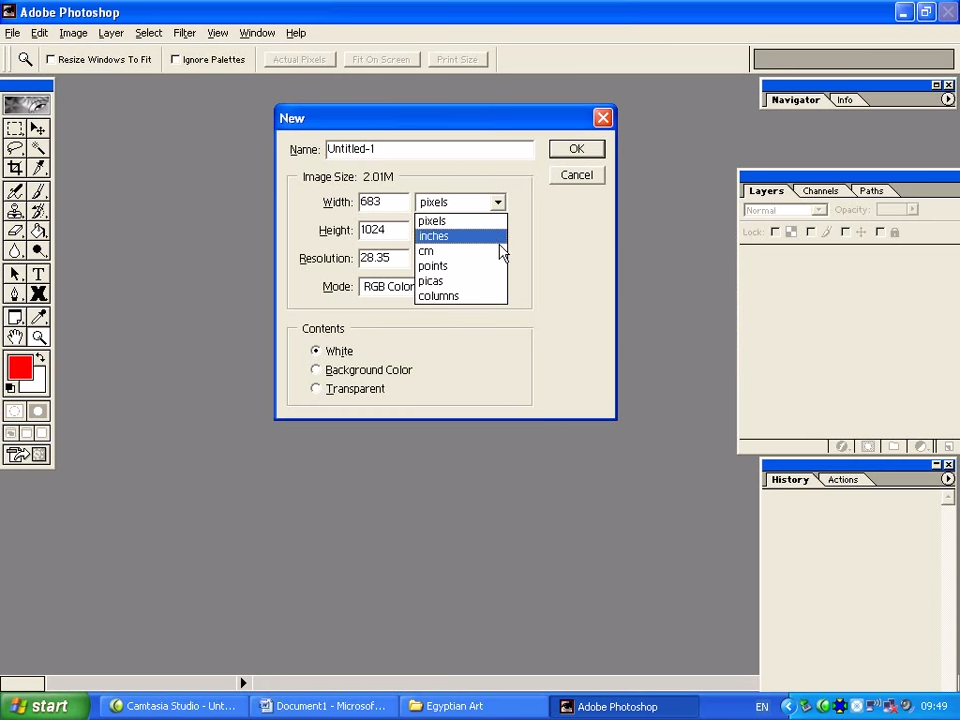Pick the Notes tool

15,317
